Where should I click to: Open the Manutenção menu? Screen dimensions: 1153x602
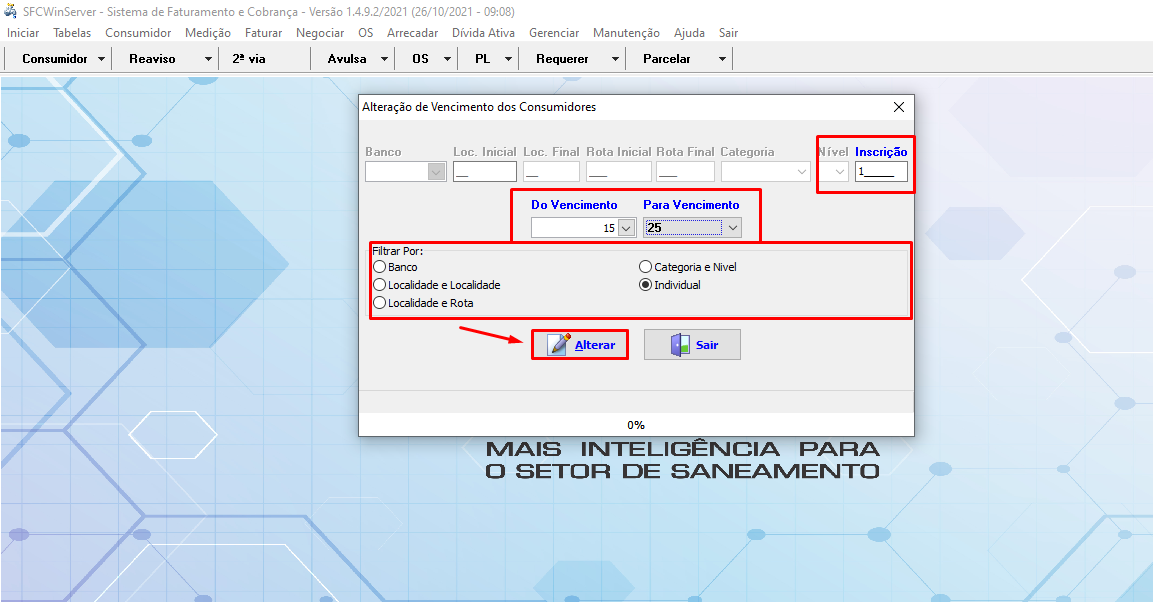626,33
